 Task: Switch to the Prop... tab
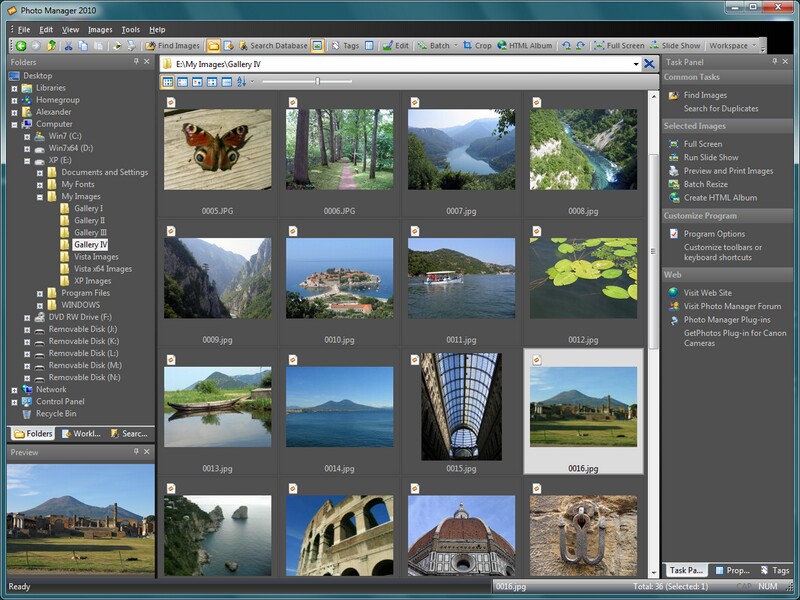[732, 570]
